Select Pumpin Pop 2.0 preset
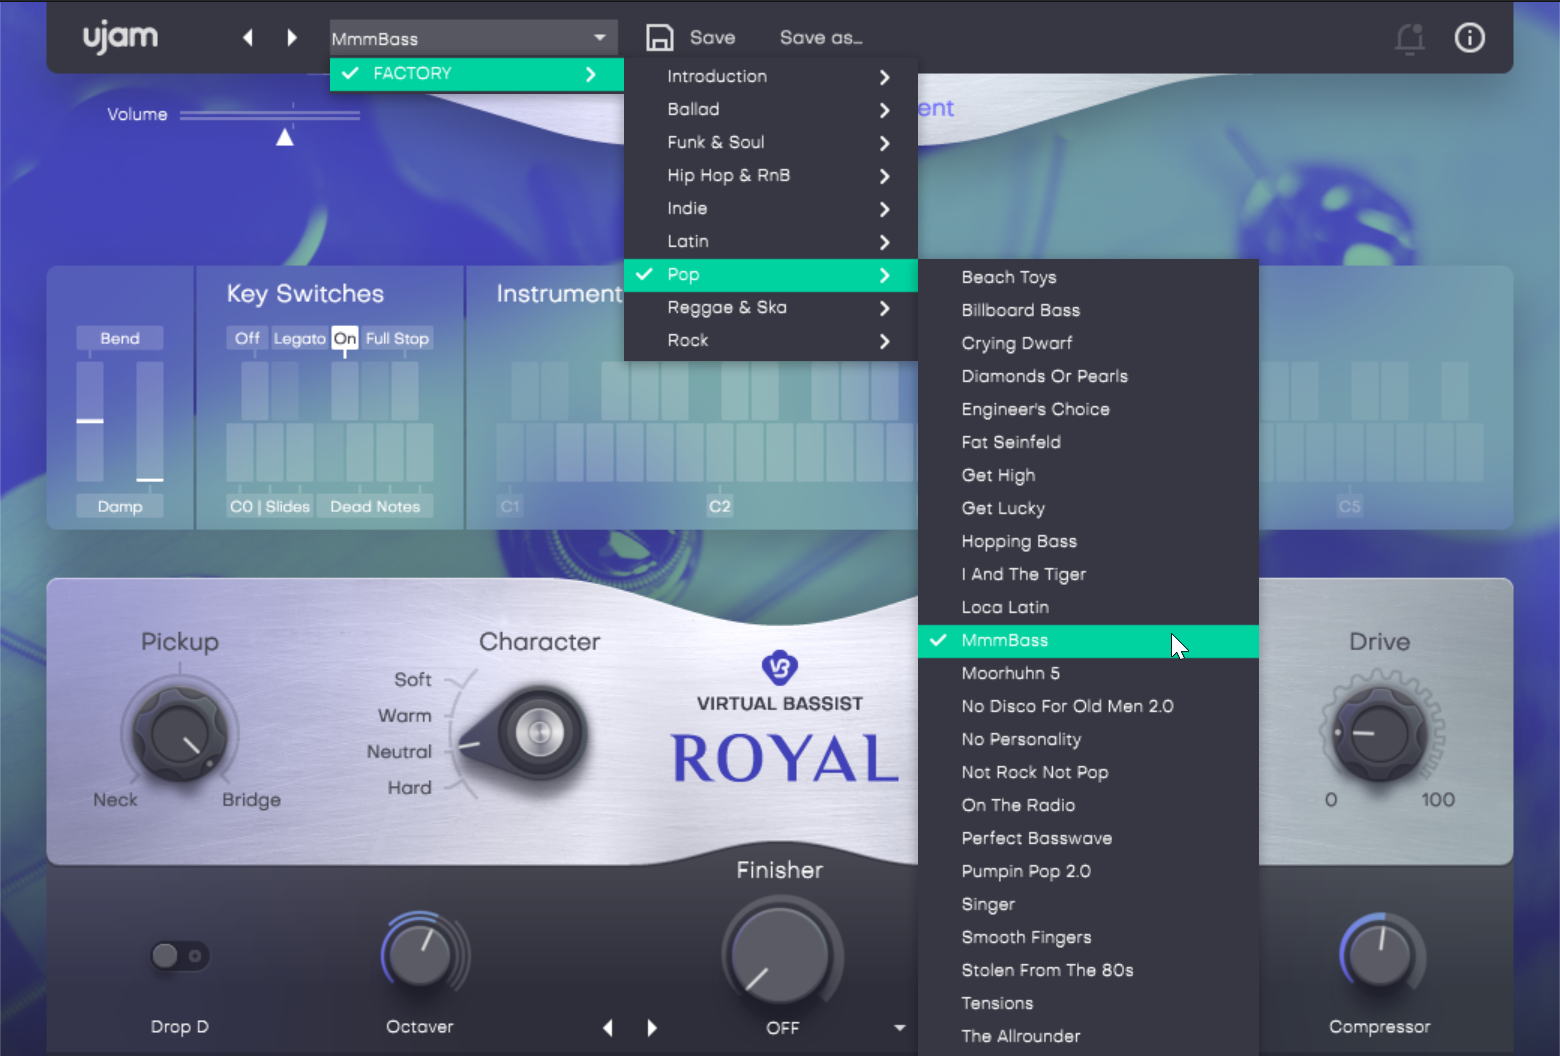Image resolution: width=1560 pixels, height=1056 pixels. pos(1088,872)
